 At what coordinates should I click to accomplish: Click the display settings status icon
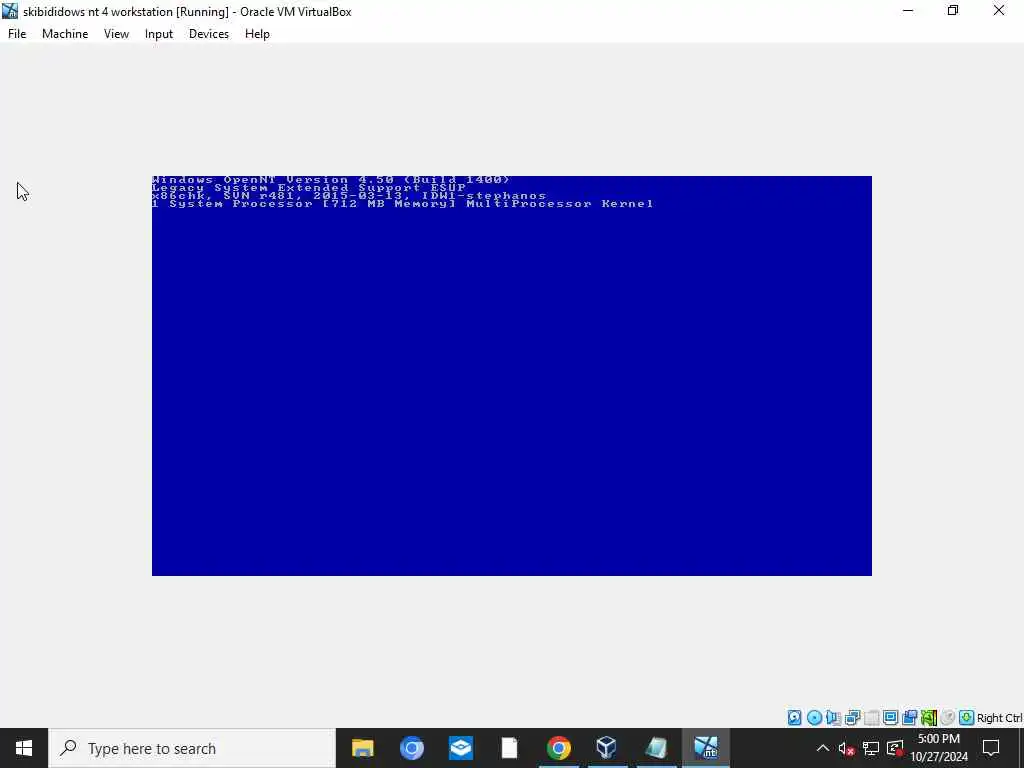pos(890,718)
